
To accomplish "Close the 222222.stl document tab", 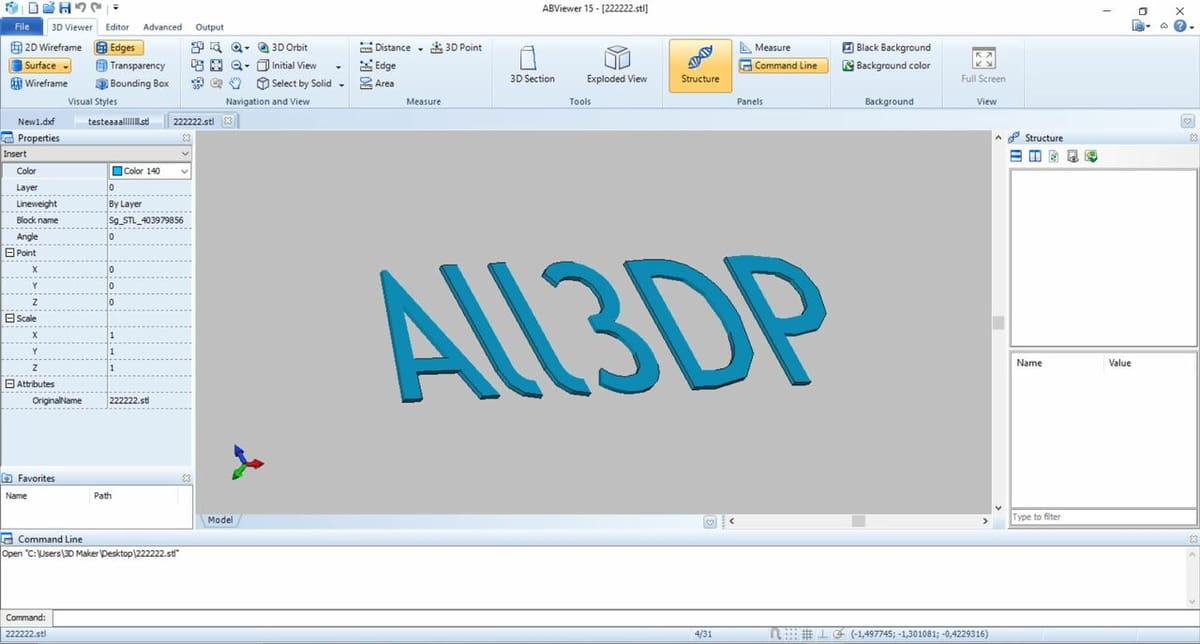I will (x=227, y=121).
